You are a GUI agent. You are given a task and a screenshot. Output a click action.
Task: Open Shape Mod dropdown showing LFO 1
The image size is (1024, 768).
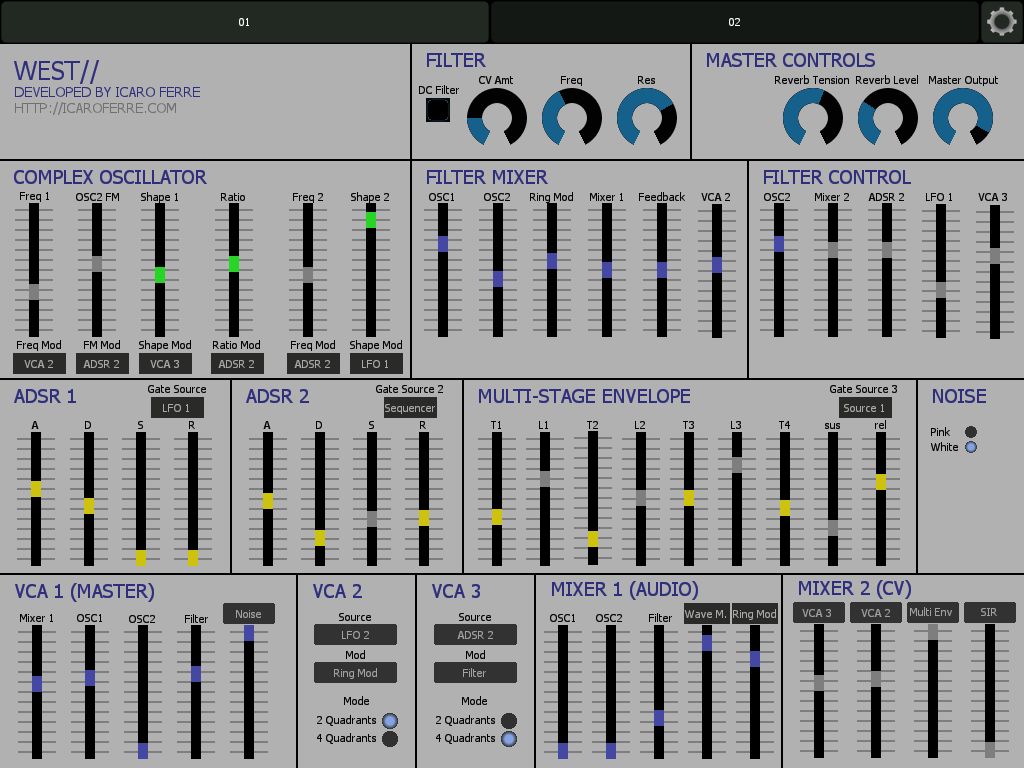point(376,364)
